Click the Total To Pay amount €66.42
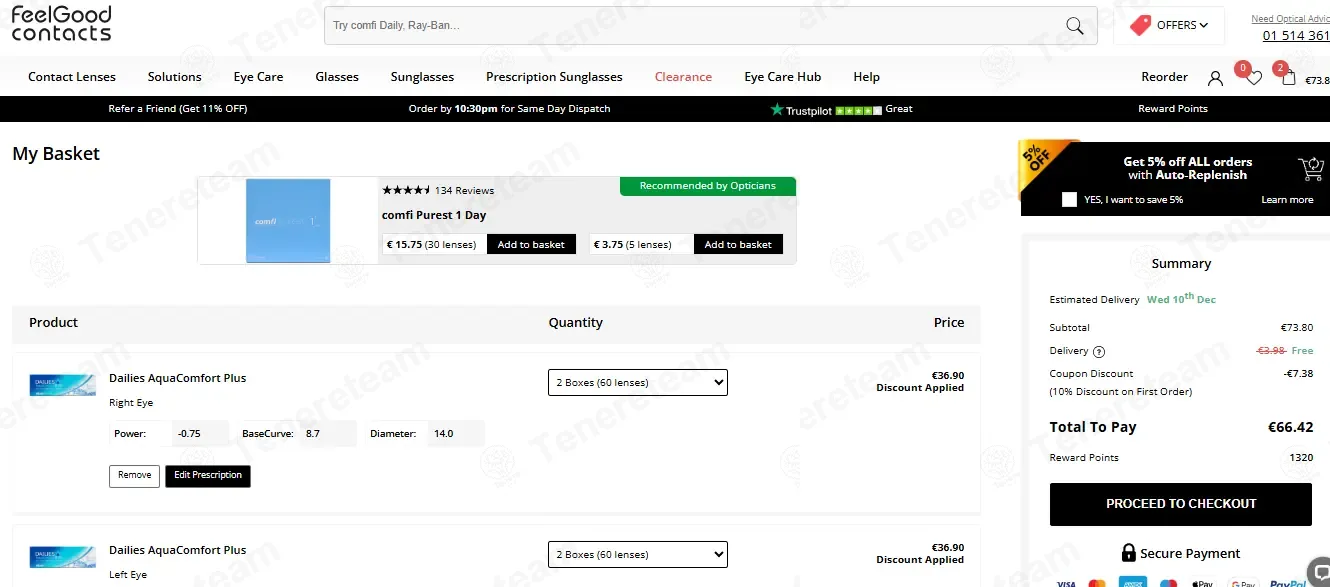The image size is (1330, 587). tap(1290, 427)
